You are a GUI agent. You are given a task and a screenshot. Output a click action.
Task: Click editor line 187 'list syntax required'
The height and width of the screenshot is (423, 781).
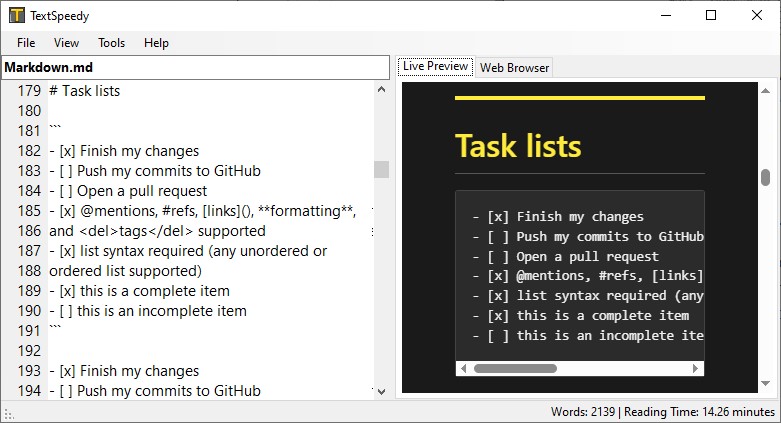tap(188, 251)
